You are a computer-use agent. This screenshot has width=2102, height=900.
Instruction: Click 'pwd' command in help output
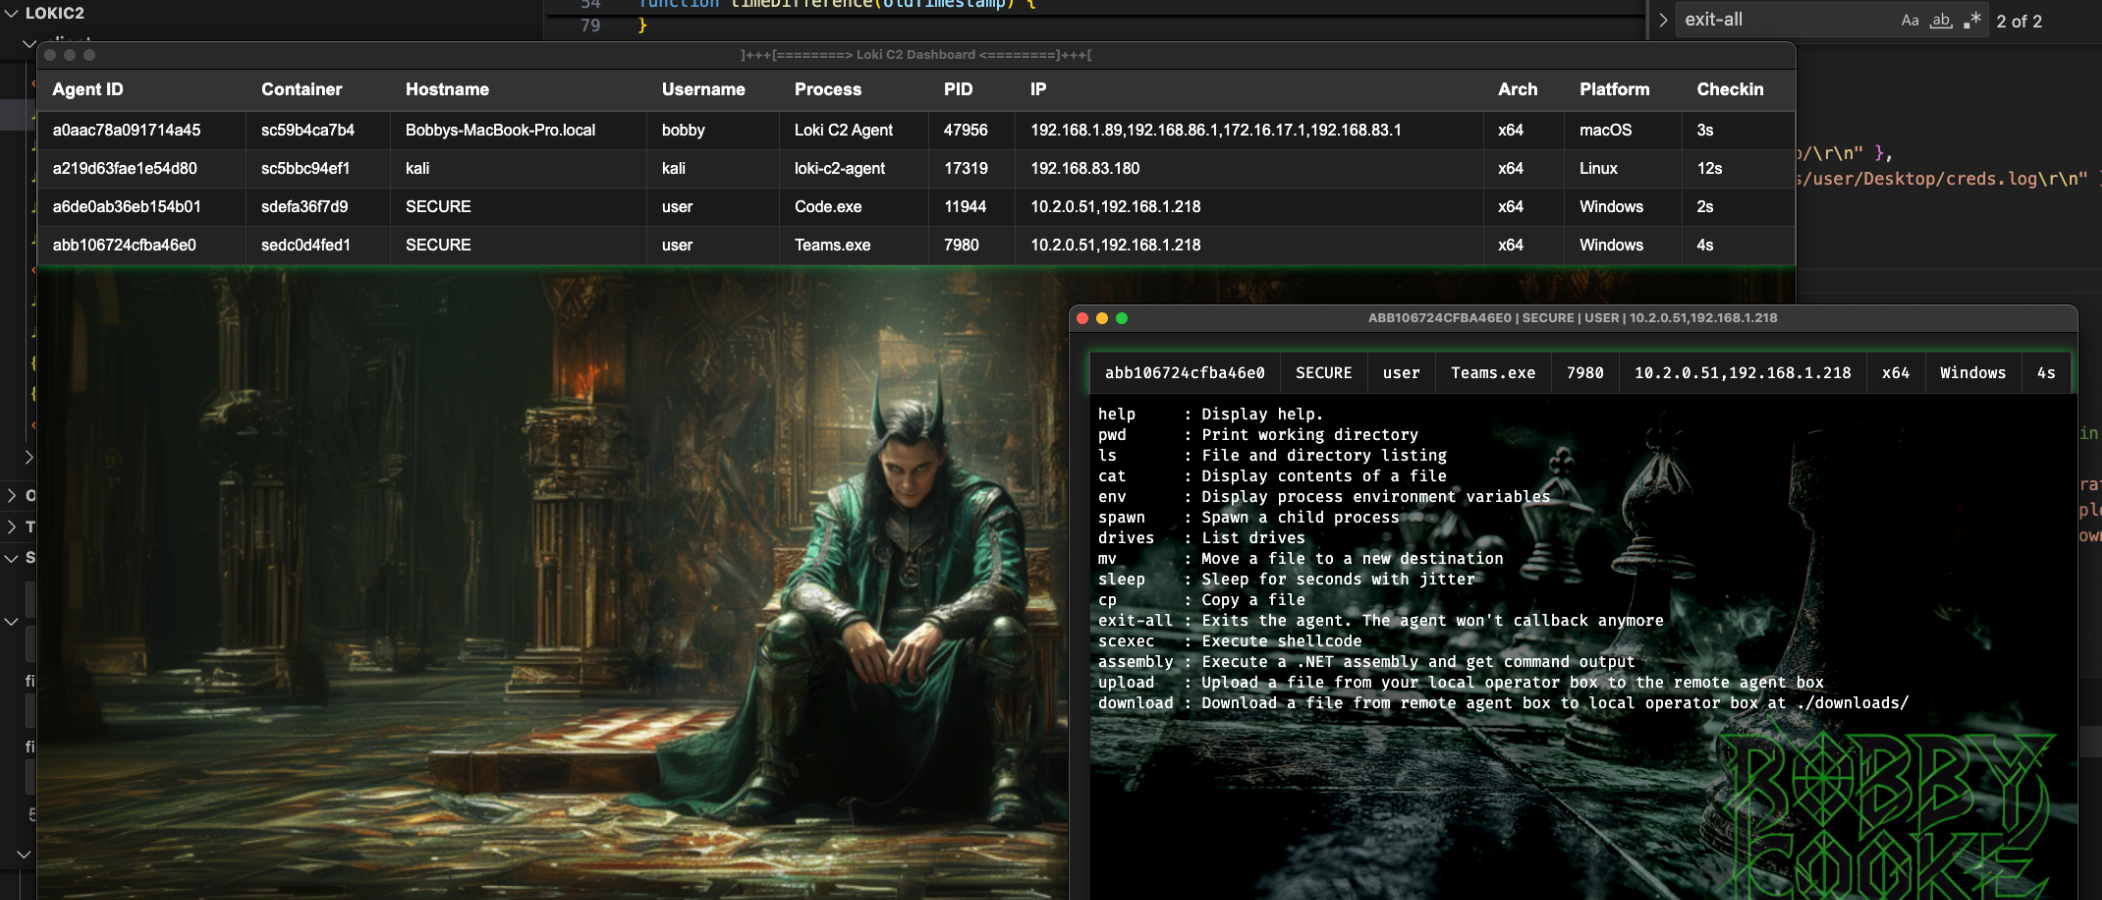1112,435
